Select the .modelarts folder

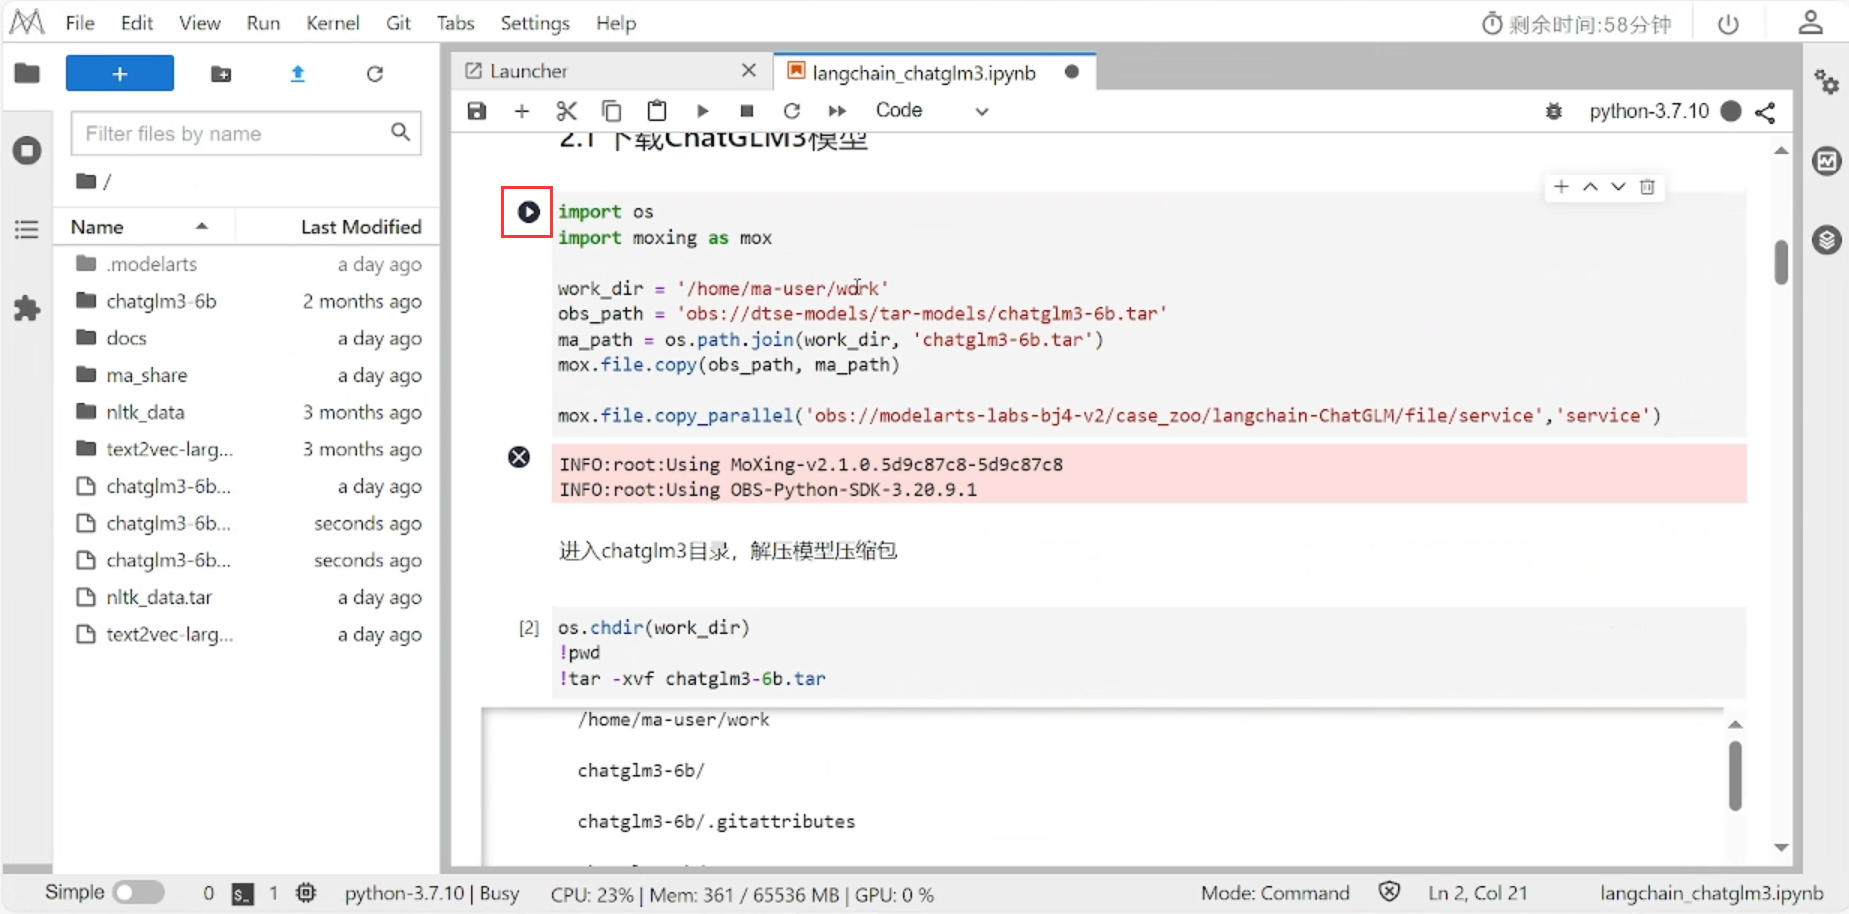coord(248,264)
